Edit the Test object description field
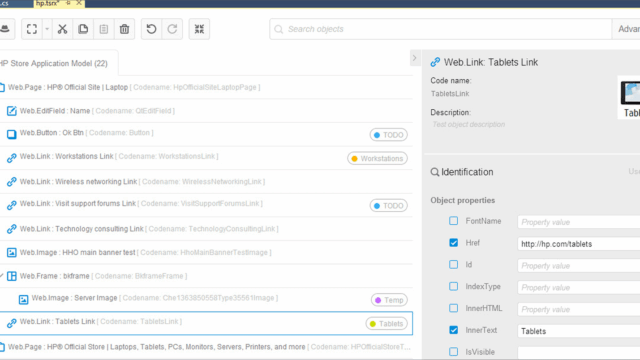The image size is (640, 360). click(x=469, y=124)
